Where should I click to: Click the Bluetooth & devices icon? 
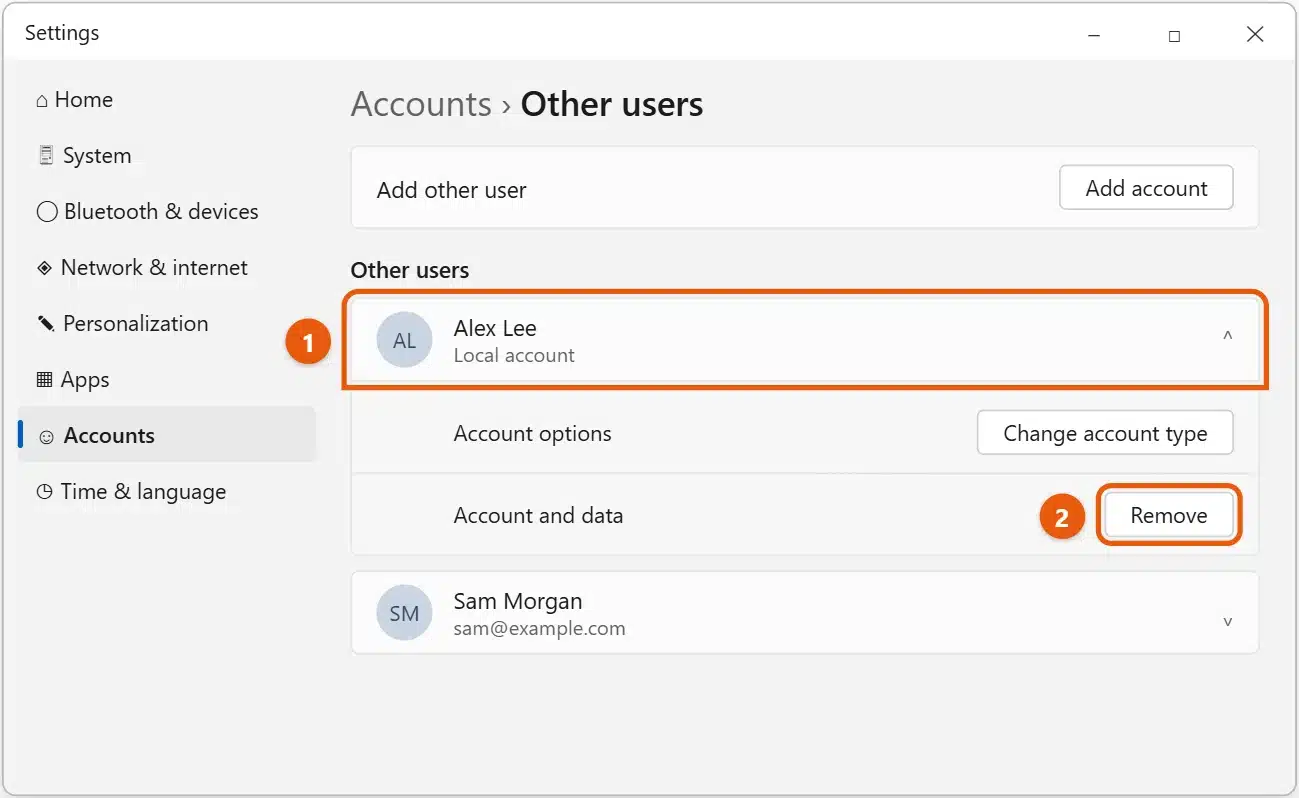(46, 212)
